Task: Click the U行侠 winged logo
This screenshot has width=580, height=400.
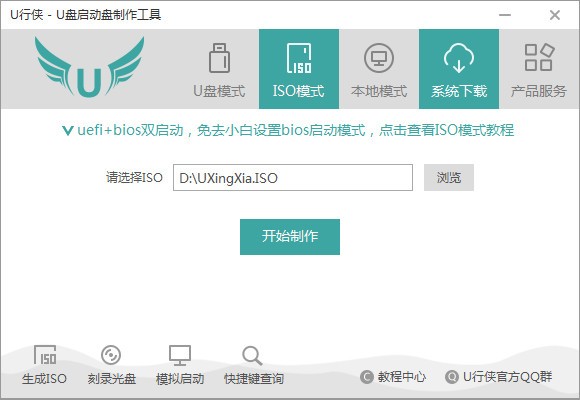Action: pos(90,67)
